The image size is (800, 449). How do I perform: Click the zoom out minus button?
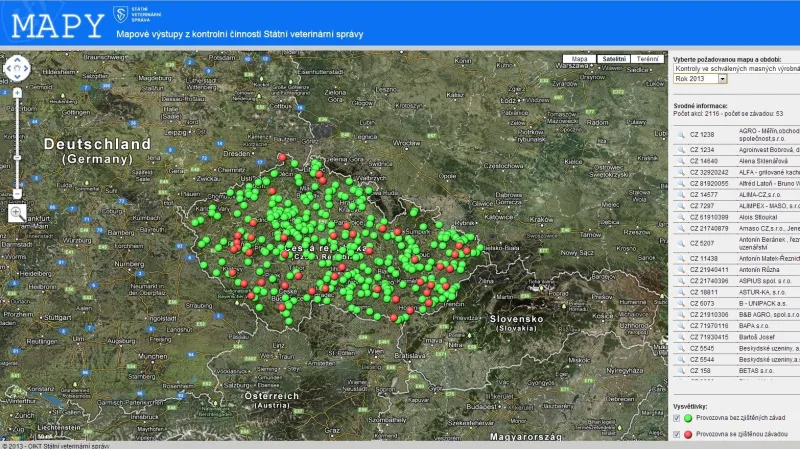tap(18, 194)
